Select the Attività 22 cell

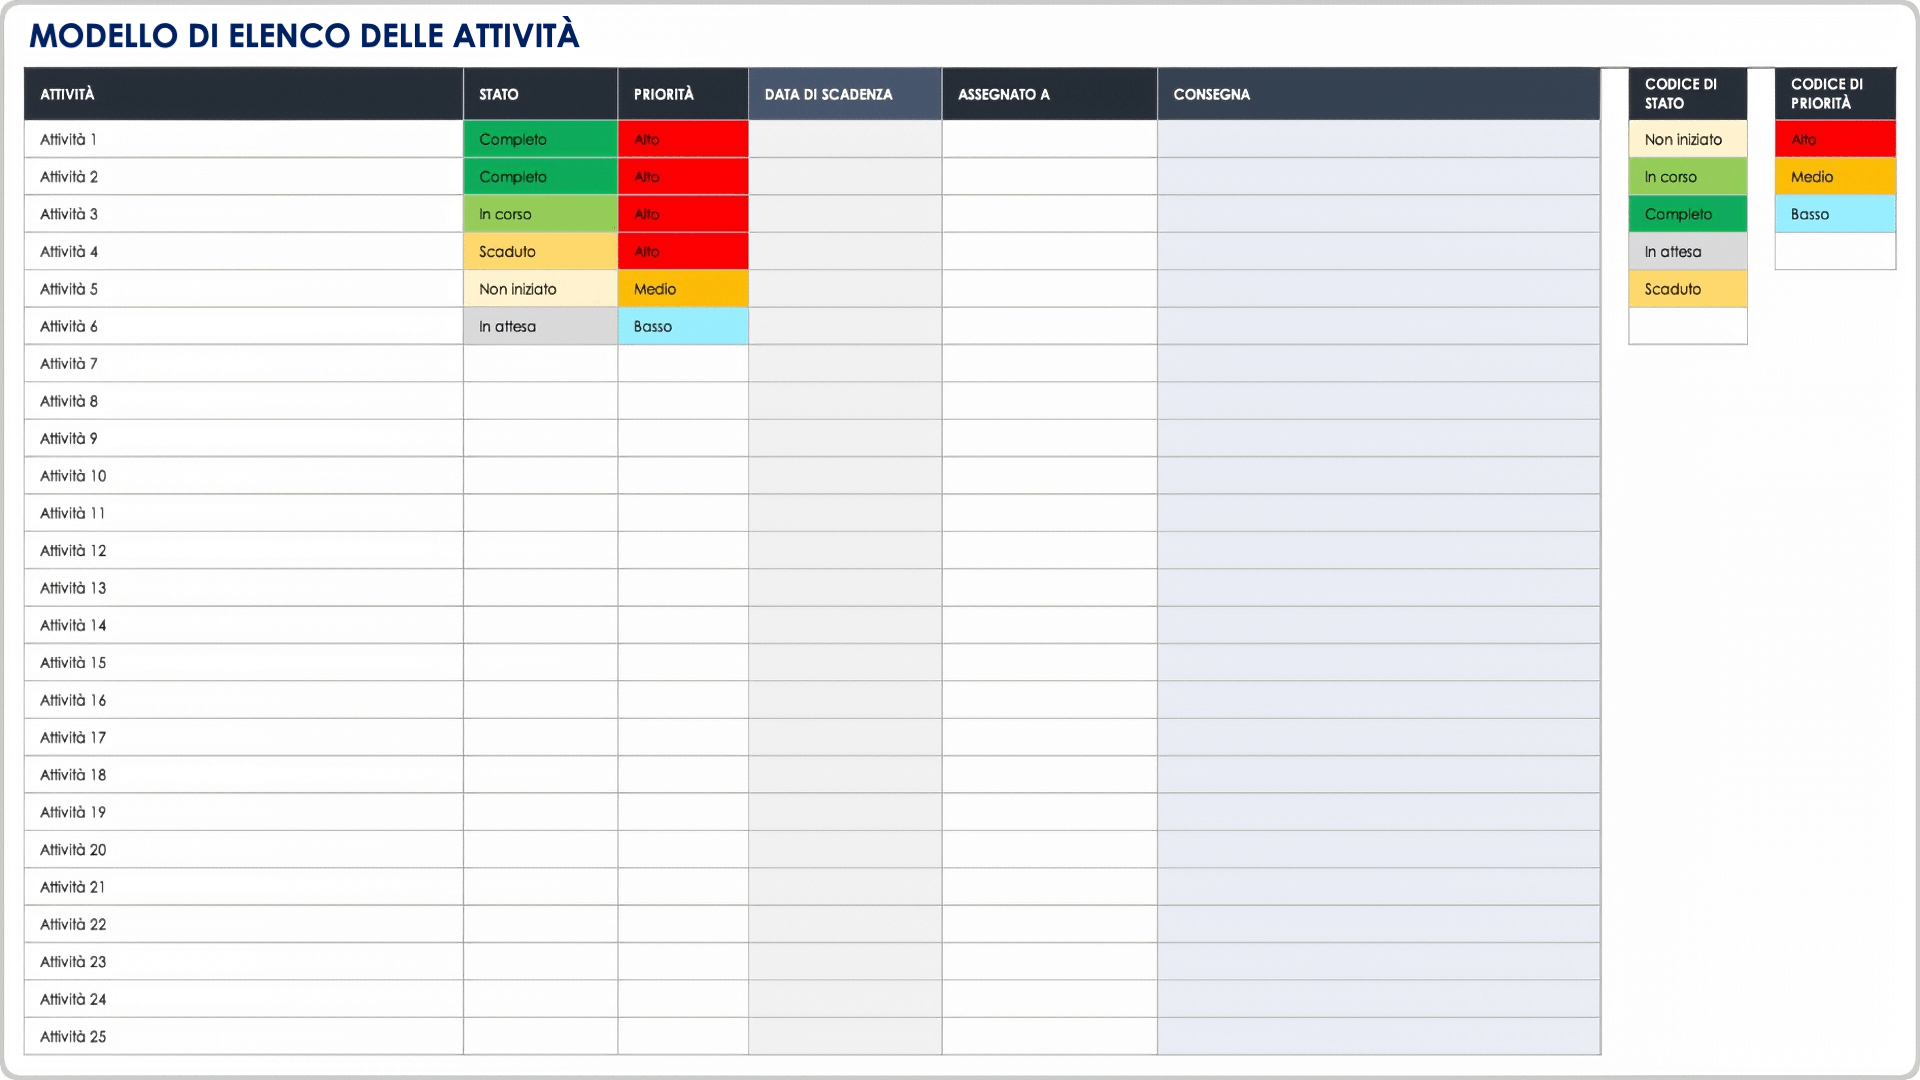click(243, 925)
